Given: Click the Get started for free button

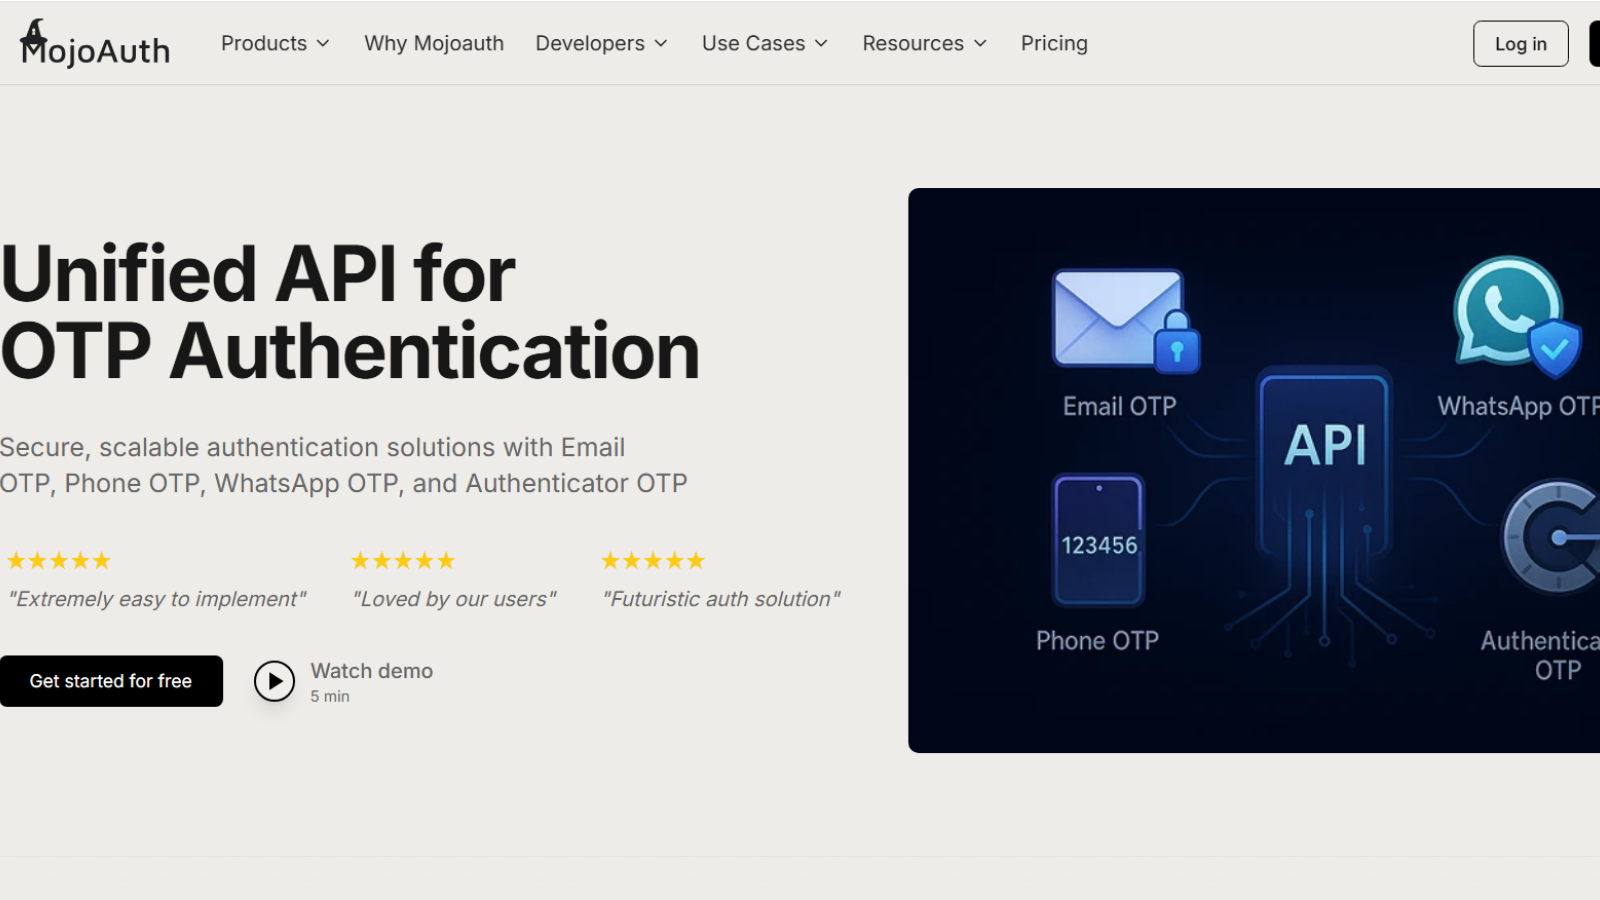Looking at the screenshot, I should [111, 681].
